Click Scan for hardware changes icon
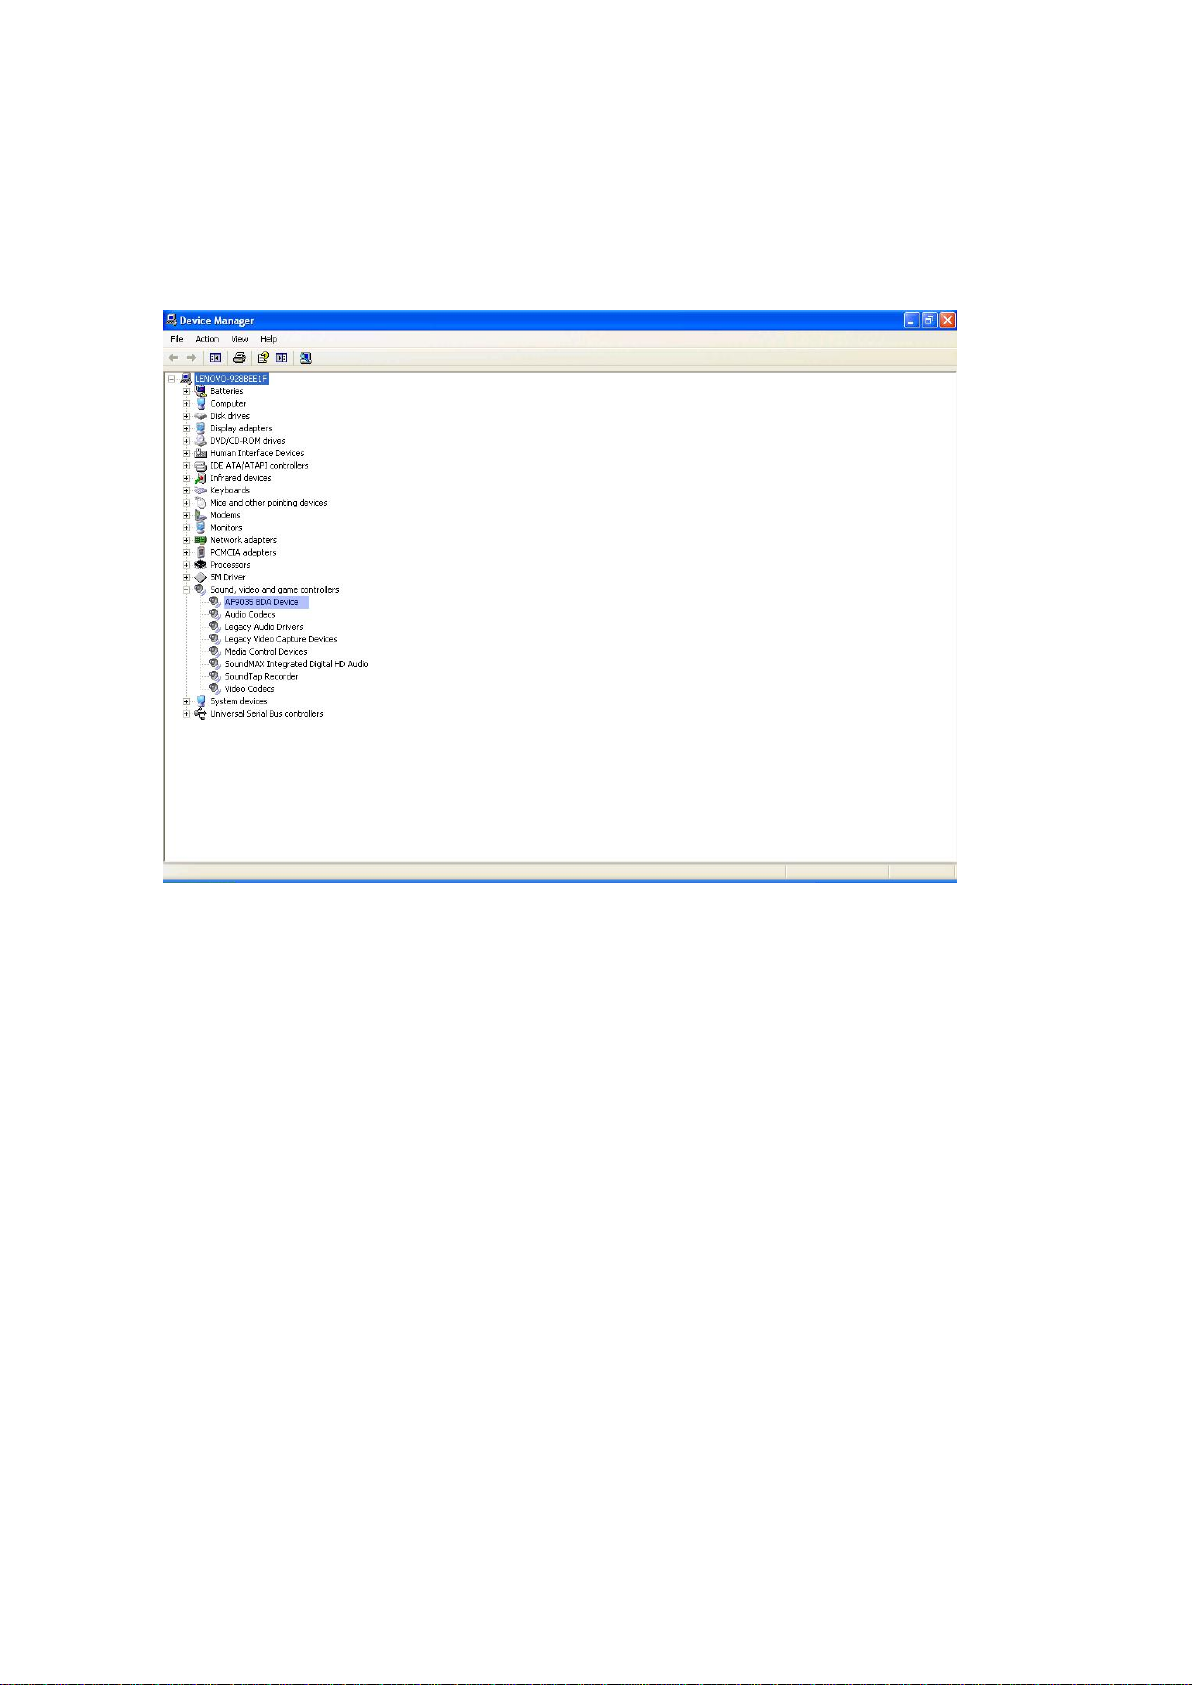The height and width of the screenshot is (1685, 1192). pos(306,358)
